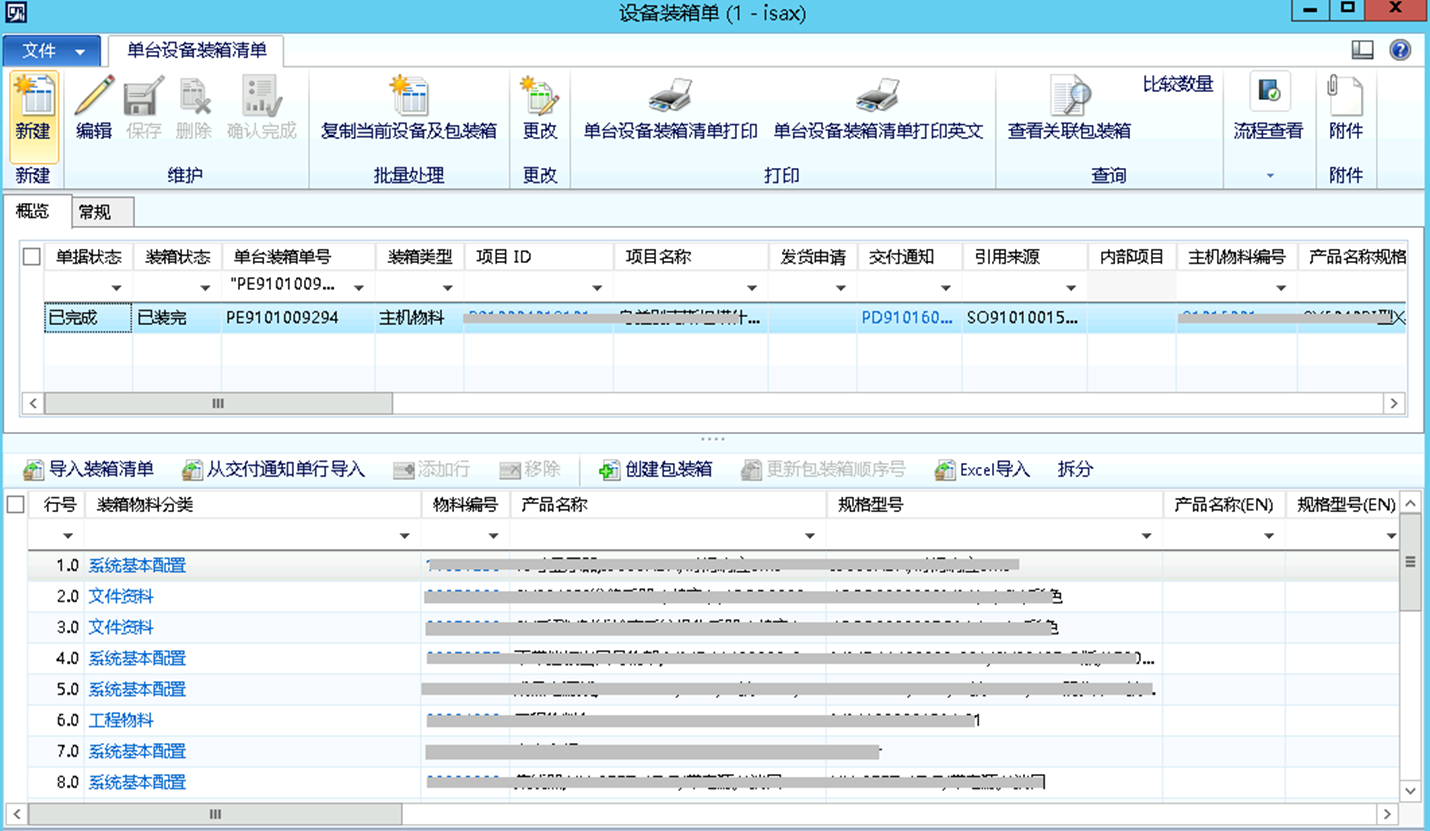1430x831 pixels.
Task: Open 装箱类型 filter dropdown arrow
Action: [x=448, y=289]
